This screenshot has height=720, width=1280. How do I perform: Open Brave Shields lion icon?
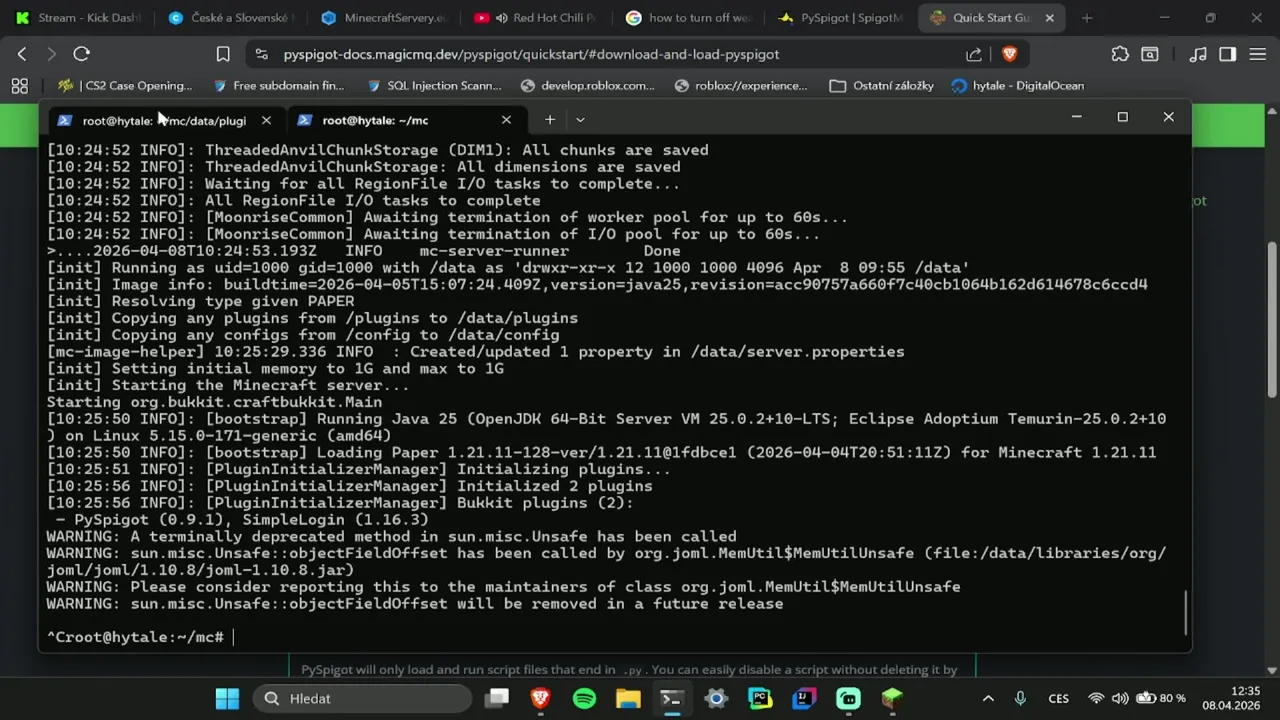point(1009,54)
